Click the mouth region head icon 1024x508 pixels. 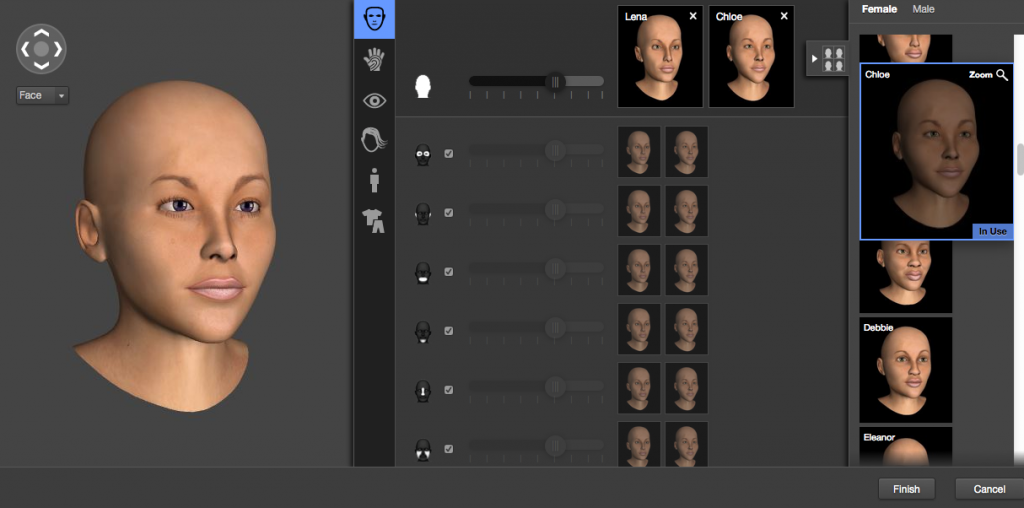(x=423, y=272)
